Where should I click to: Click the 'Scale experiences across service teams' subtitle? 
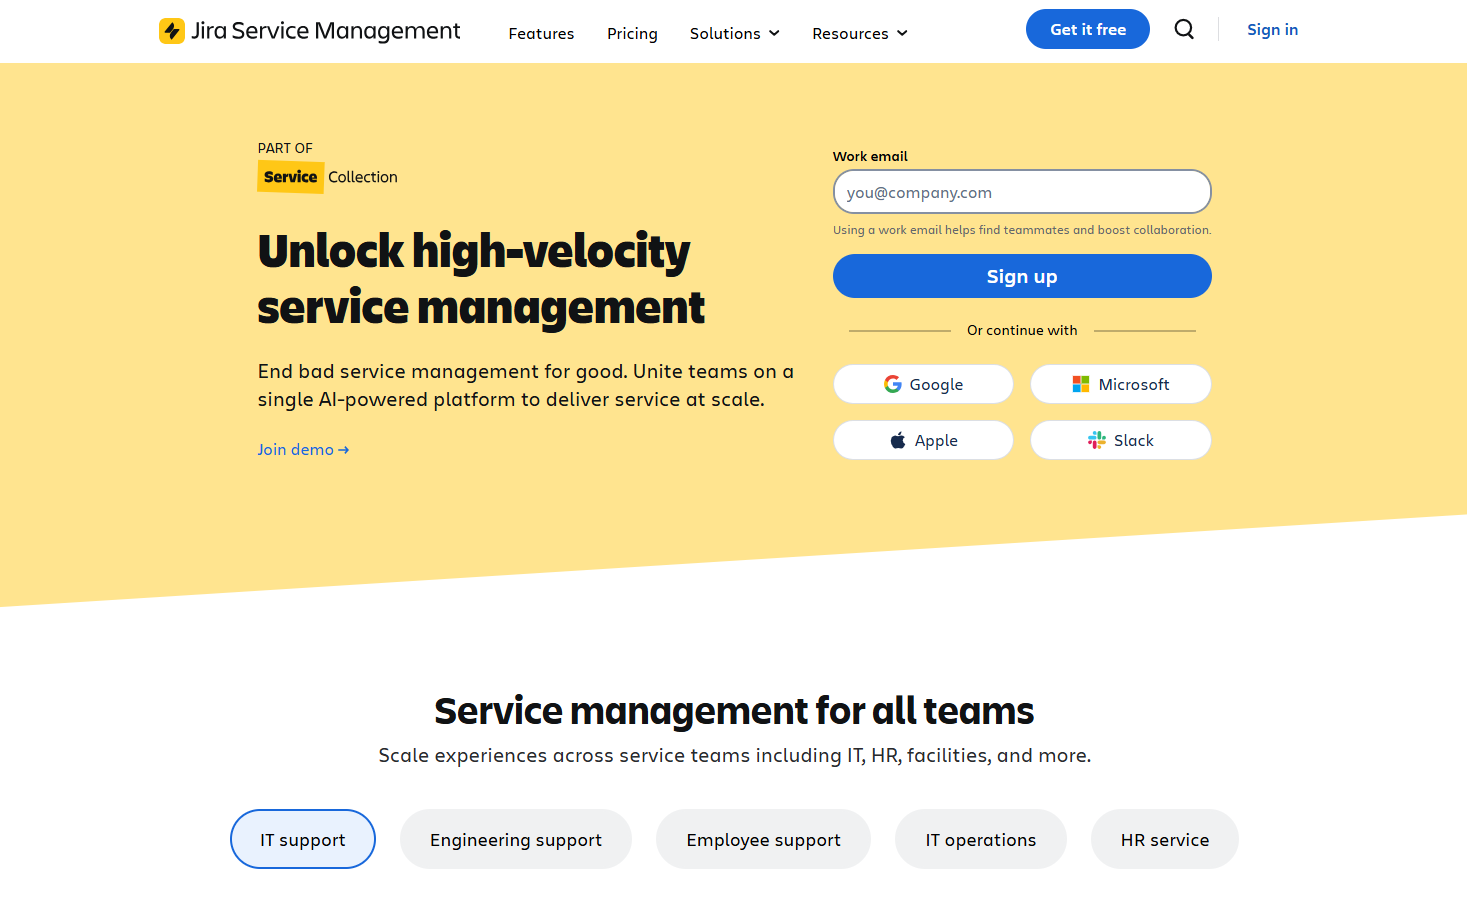pyautogui.click(x=734, y=755)
